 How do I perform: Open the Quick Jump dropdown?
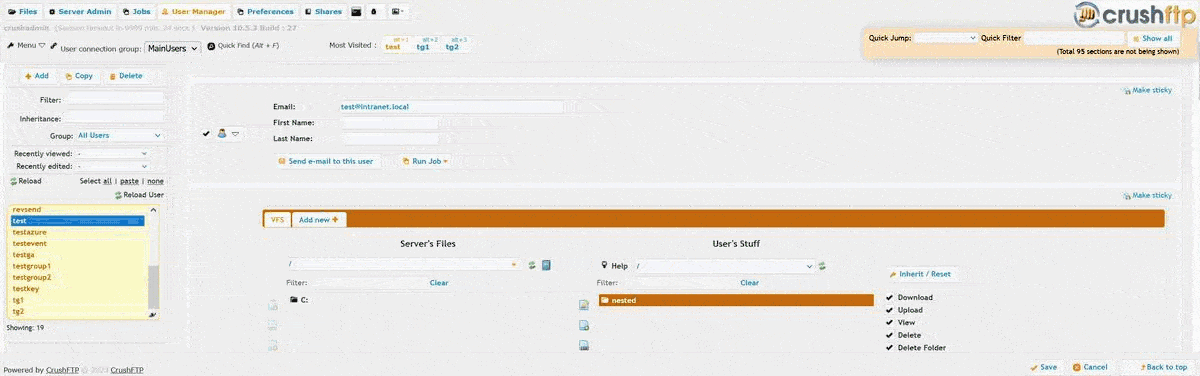pos(946,38)
